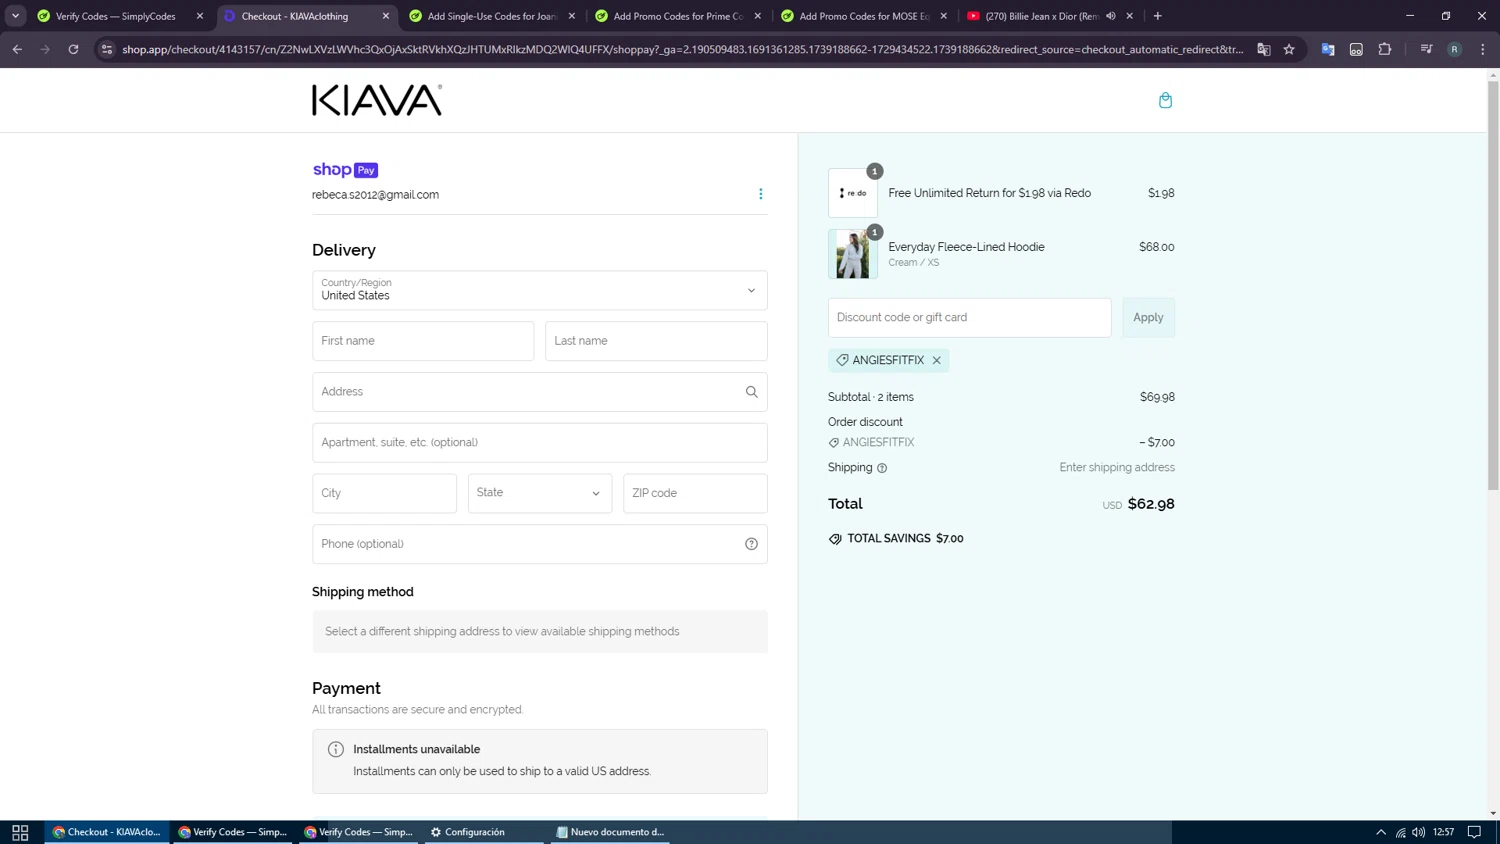This screenshot has height=844, width=1500.
Task: Show phone number help tooltip
Action: coord(752,544)
